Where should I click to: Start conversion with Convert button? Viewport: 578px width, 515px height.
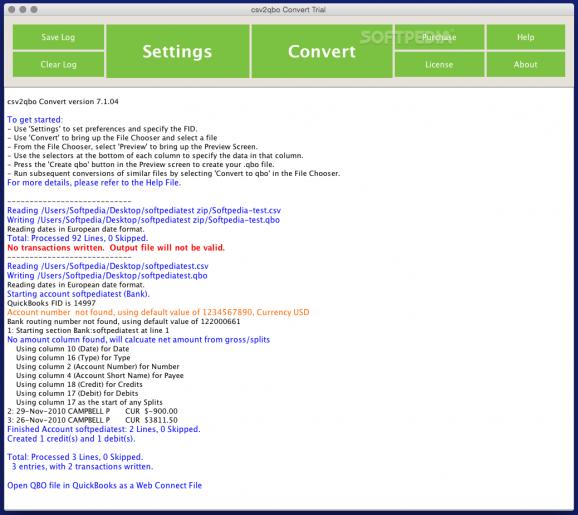pyautogui.click(x=322, y=51)
